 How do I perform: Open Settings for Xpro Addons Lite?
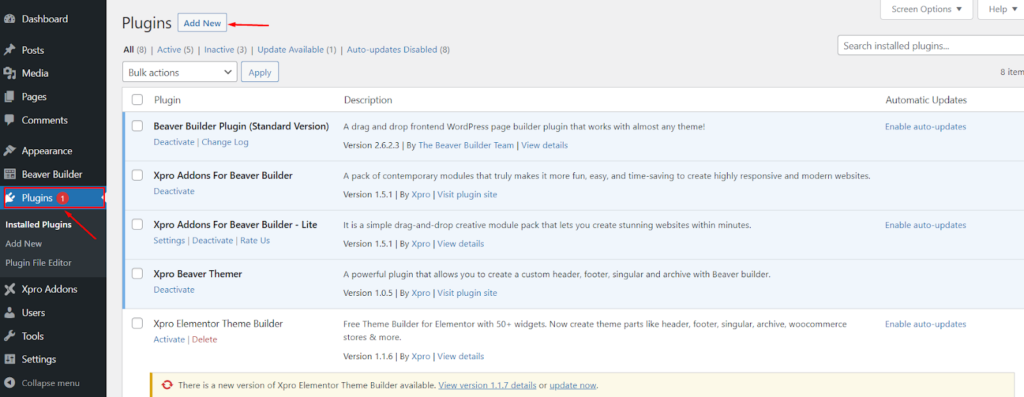point(169,241)
